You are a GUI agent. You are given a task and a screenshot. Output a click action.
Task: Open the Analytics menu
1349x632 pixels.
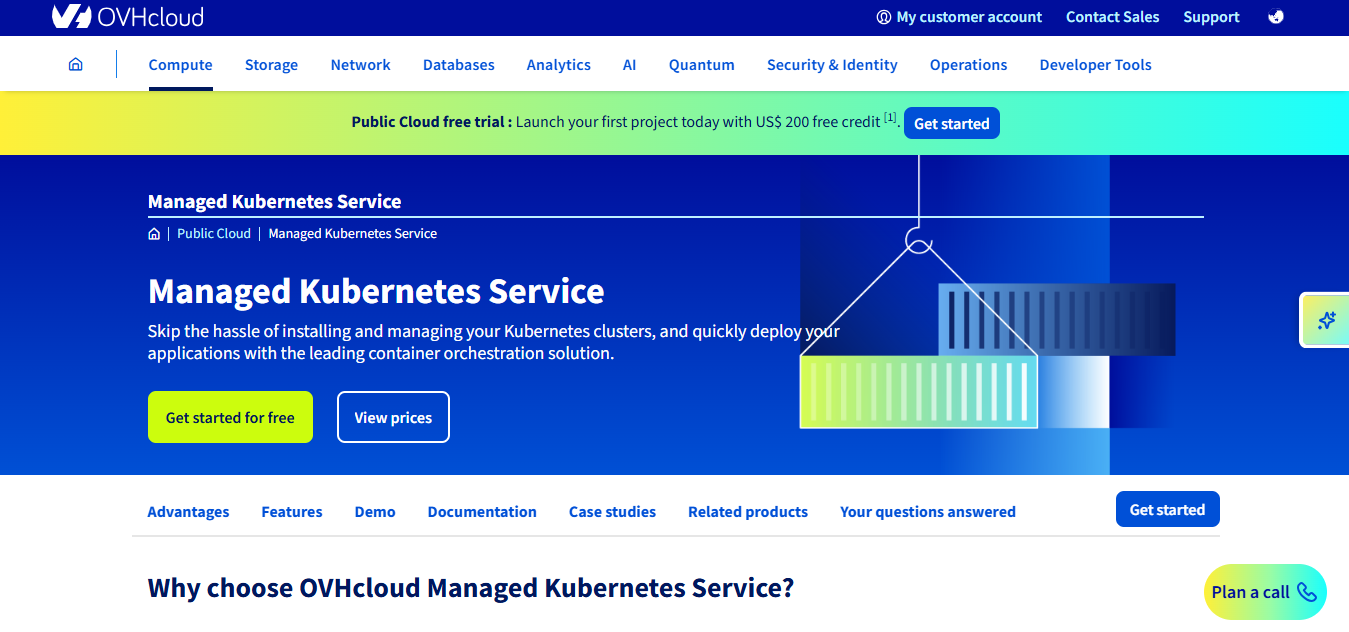pyautogui.click(x=558, y=65)
